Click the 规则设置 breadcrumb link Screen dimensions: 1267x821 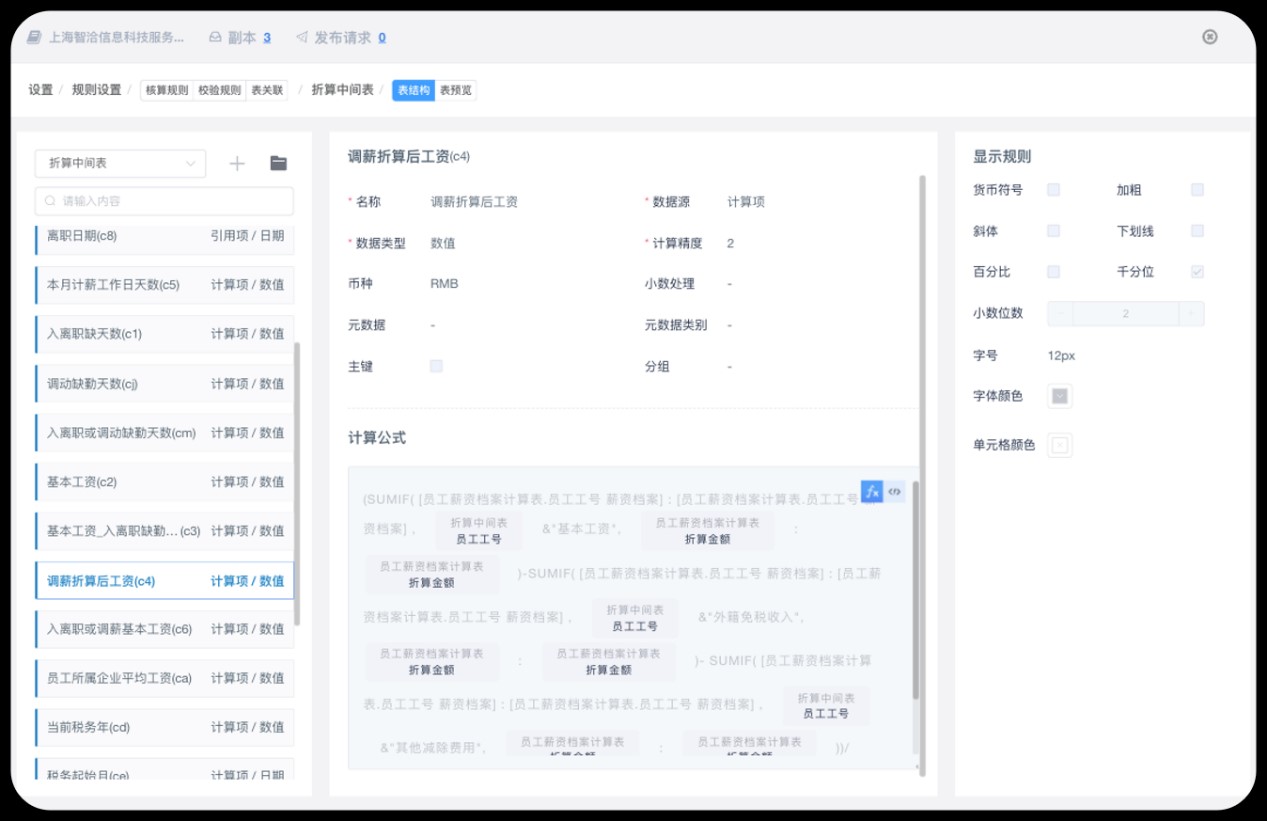(96, 90)
